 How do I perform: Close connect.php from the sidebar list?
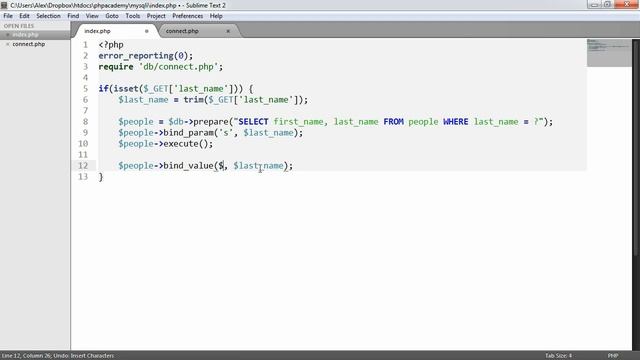pyautogui.click(x=7, y=44)
